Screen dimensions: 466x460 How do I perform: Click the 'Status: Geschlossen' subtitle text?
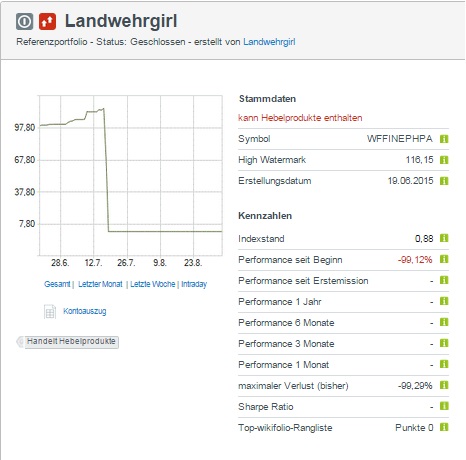point(141,42)
